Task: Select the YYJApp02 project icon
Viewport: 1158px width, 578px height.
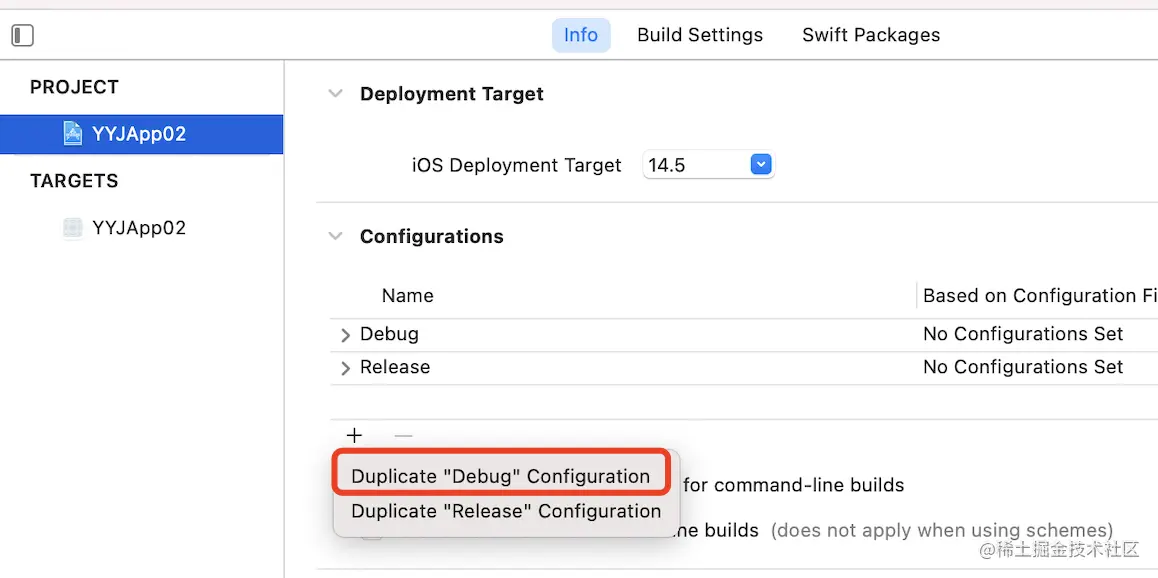Action: pos(72,134)
